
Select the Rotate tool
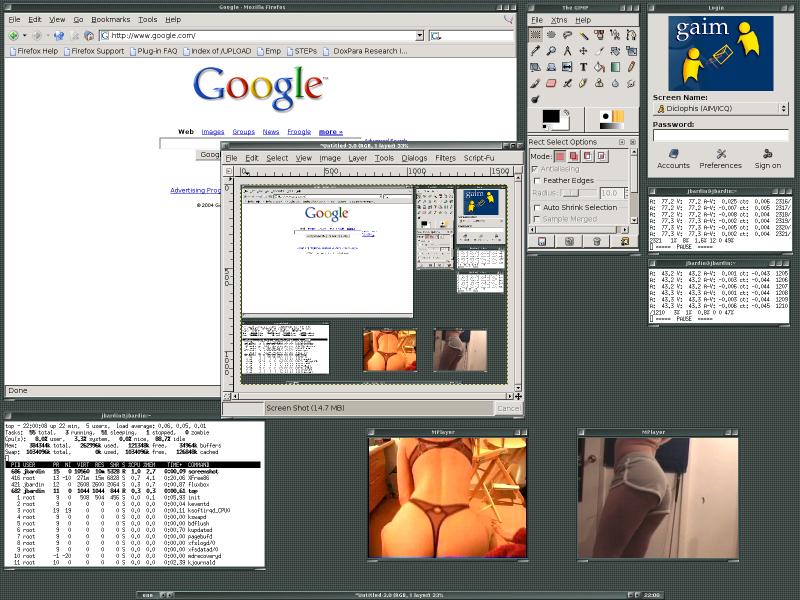coord(615,51)
